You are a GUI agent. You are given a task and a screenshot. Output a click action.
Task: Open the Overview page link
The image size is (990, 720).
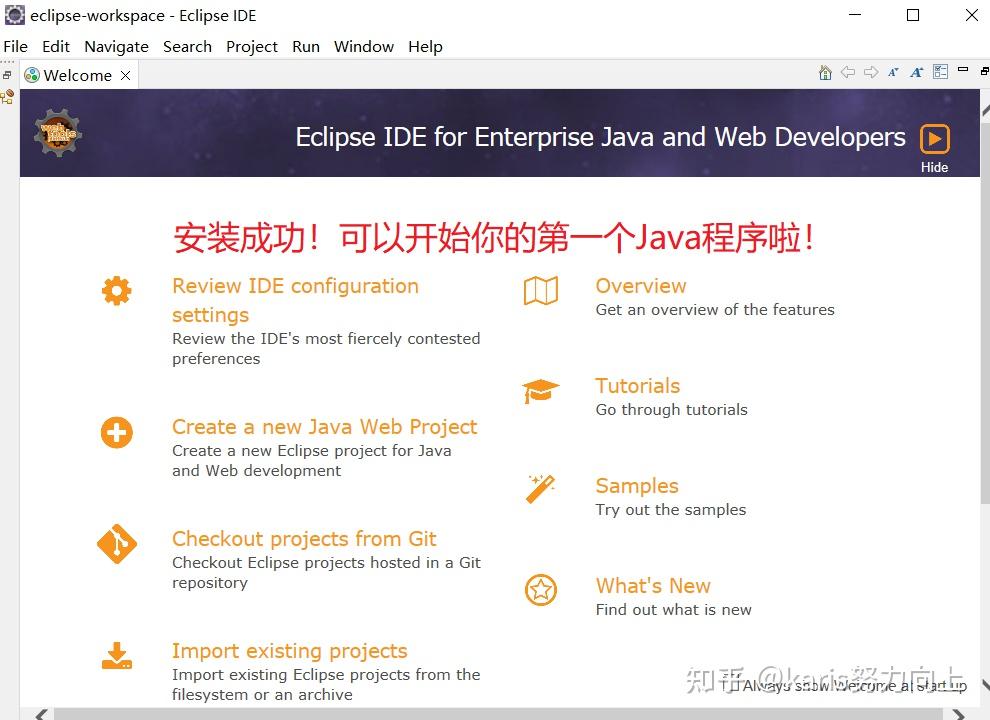pyautogui.click(x=640, y=286)
